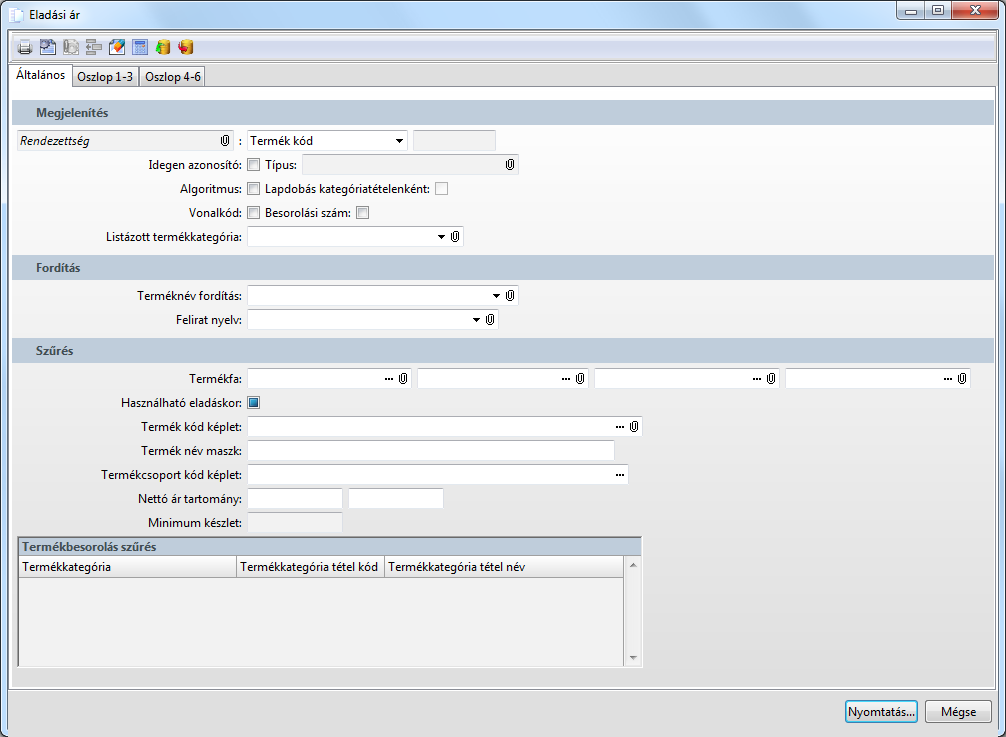This screenshot has width=1006, height=737.
Task: Switch to the Általános tab
Action: pyautogui.click(x=40, y=75)
